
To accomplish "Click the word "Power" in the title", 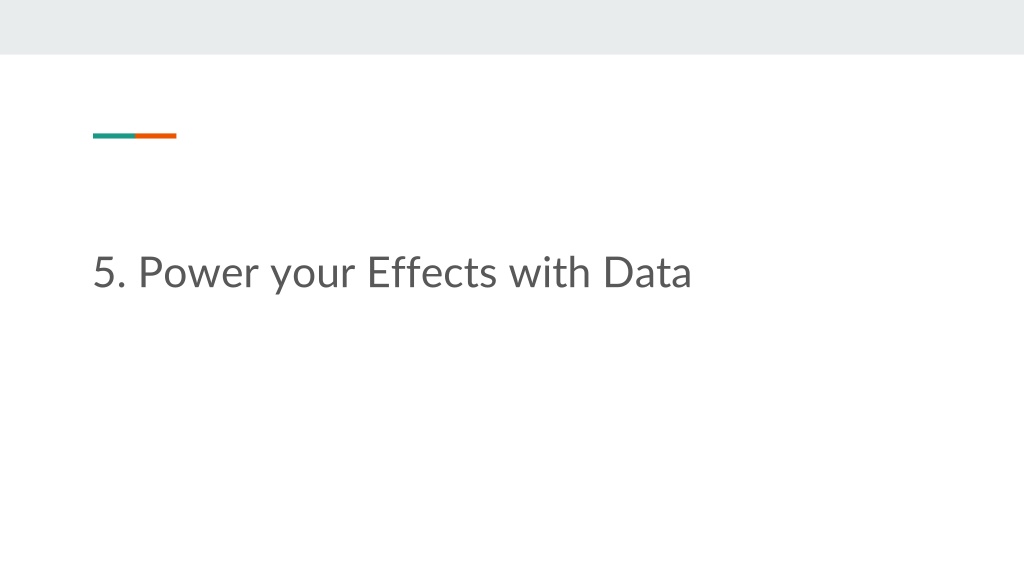I will tap(199, 273).
